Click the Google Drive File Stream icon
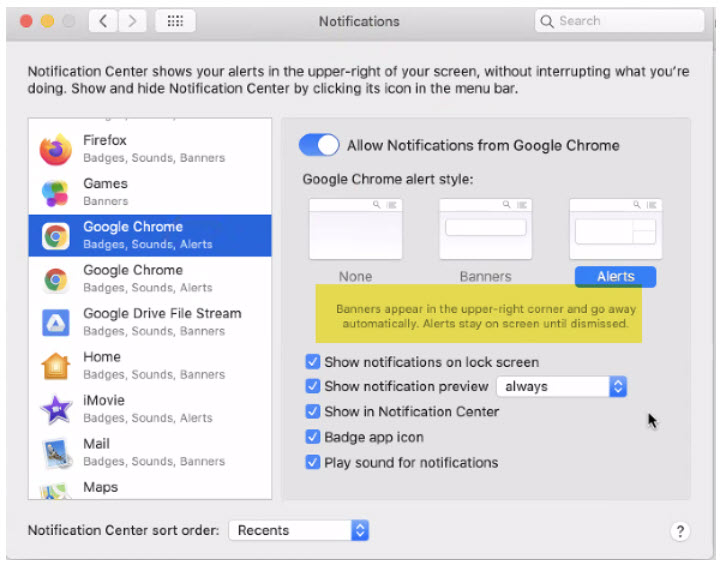720x572 pixels. point(55,322)
